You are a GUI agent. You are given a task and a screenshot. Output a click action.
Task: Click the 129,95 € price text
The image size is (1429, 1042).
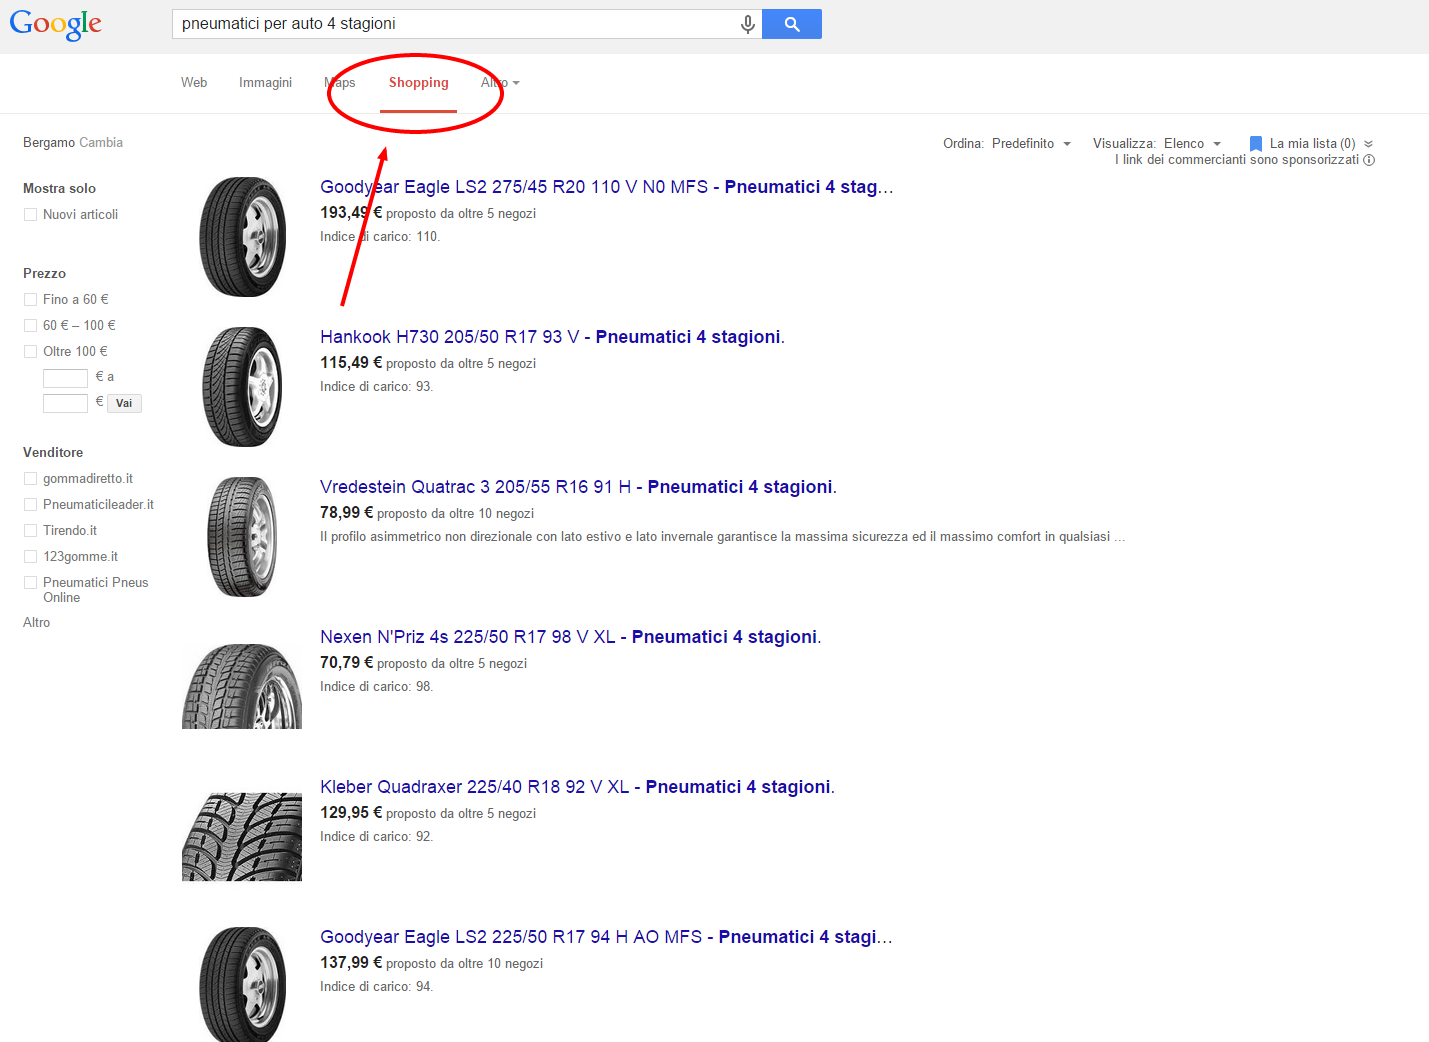coord(351,813)
